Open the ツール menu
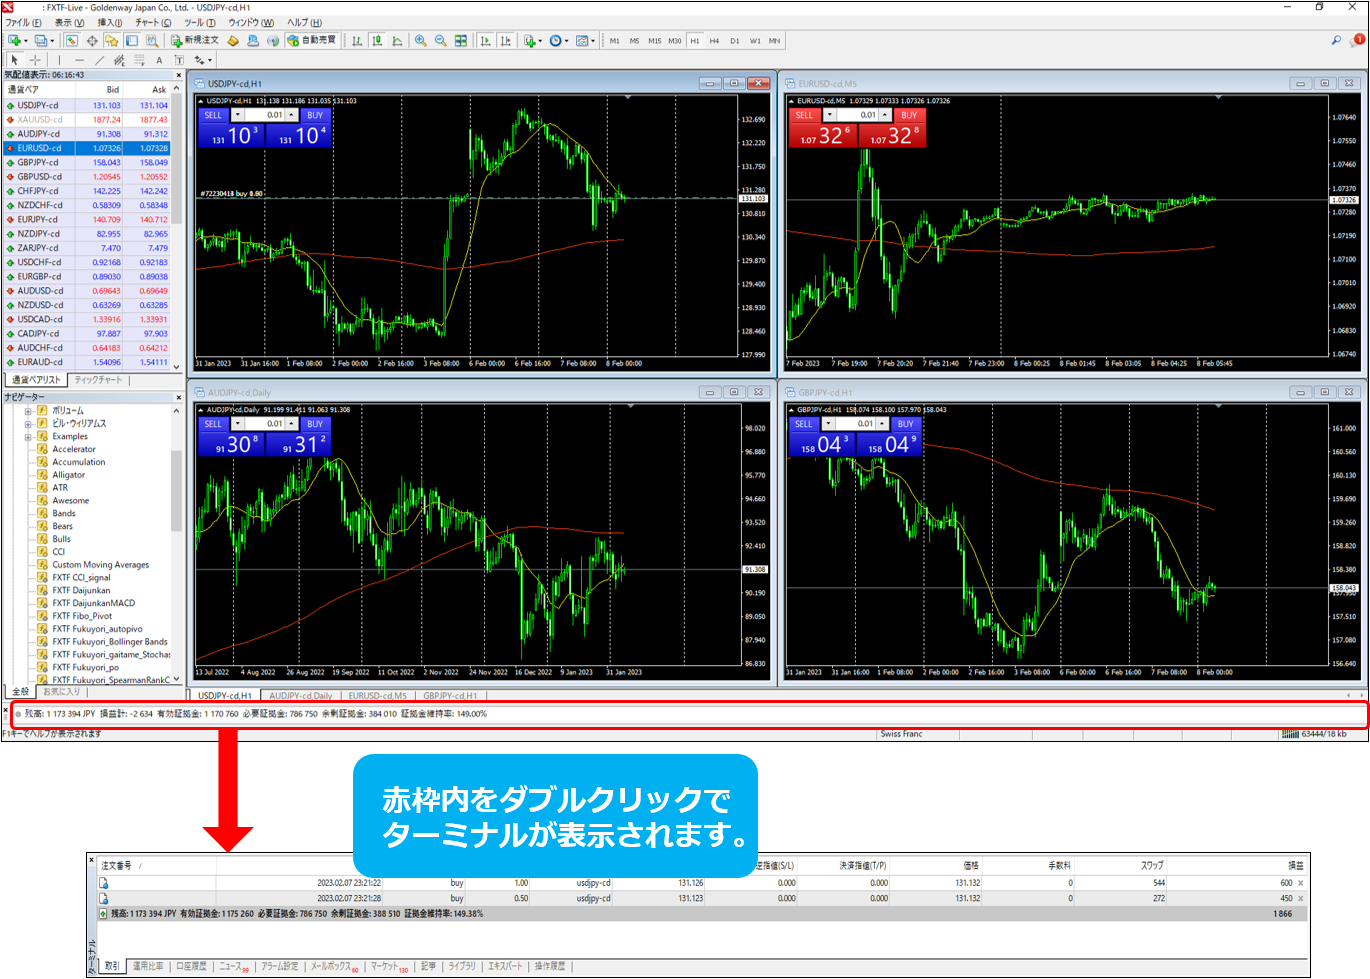Image resolution: width=1370 pixels, height=979 pixels. [x=199, y=22]
